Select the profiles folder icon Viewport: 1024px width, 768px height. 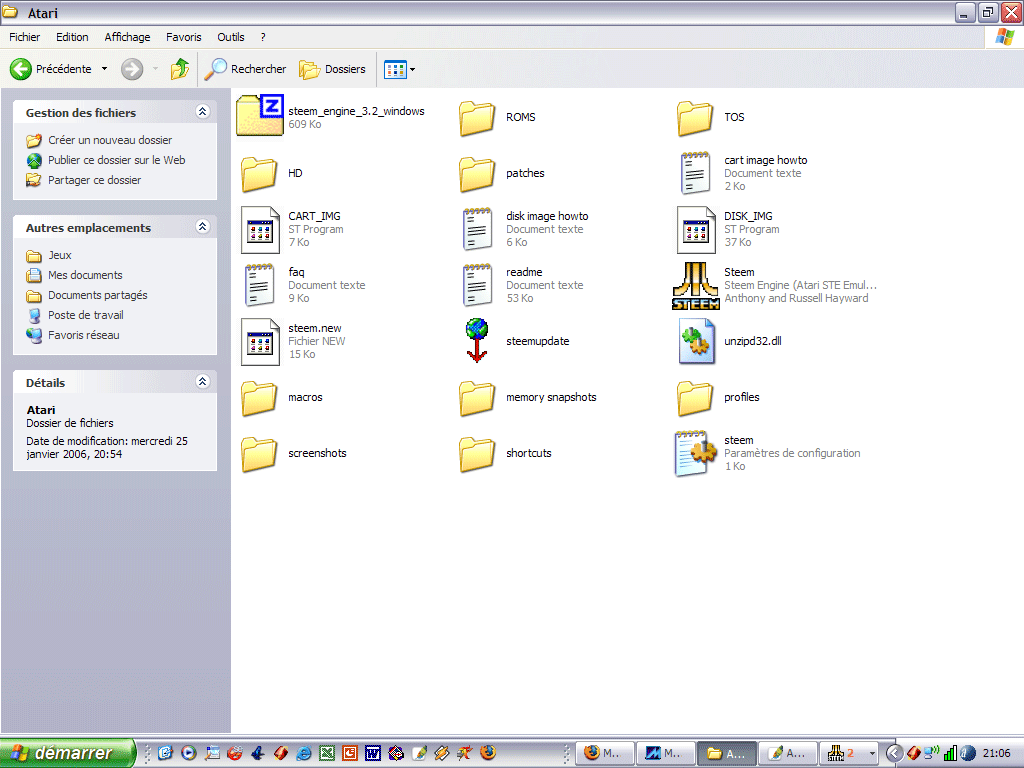(695, 398)
